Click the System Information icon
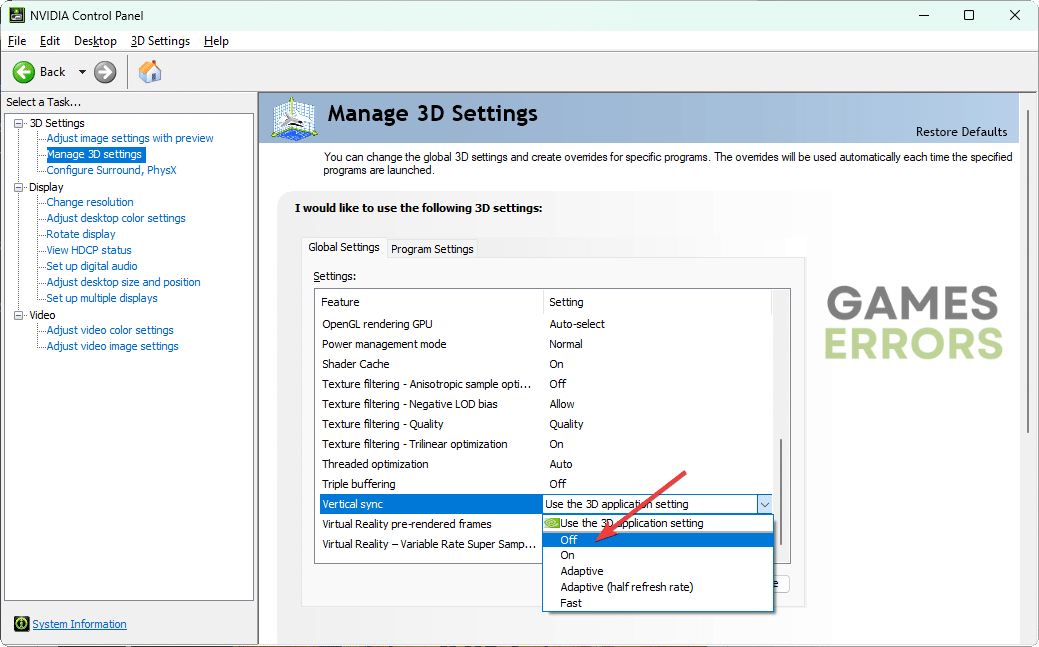This screenshot has width=1039, height=647. pyautogui.click(x=21, y=624)
